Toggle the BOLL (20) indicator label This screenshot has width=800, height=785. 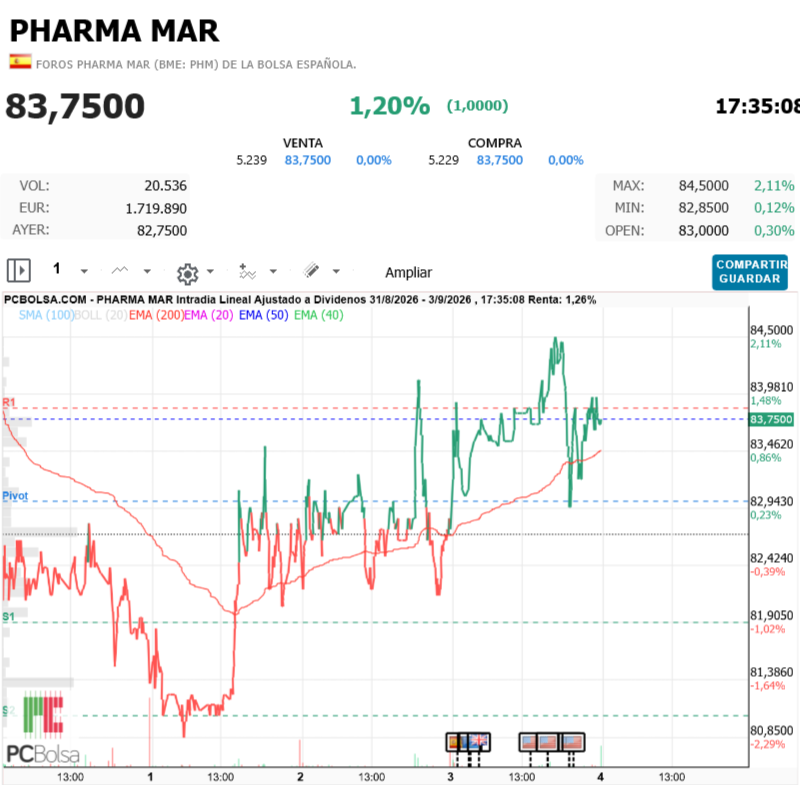(101, 315)
